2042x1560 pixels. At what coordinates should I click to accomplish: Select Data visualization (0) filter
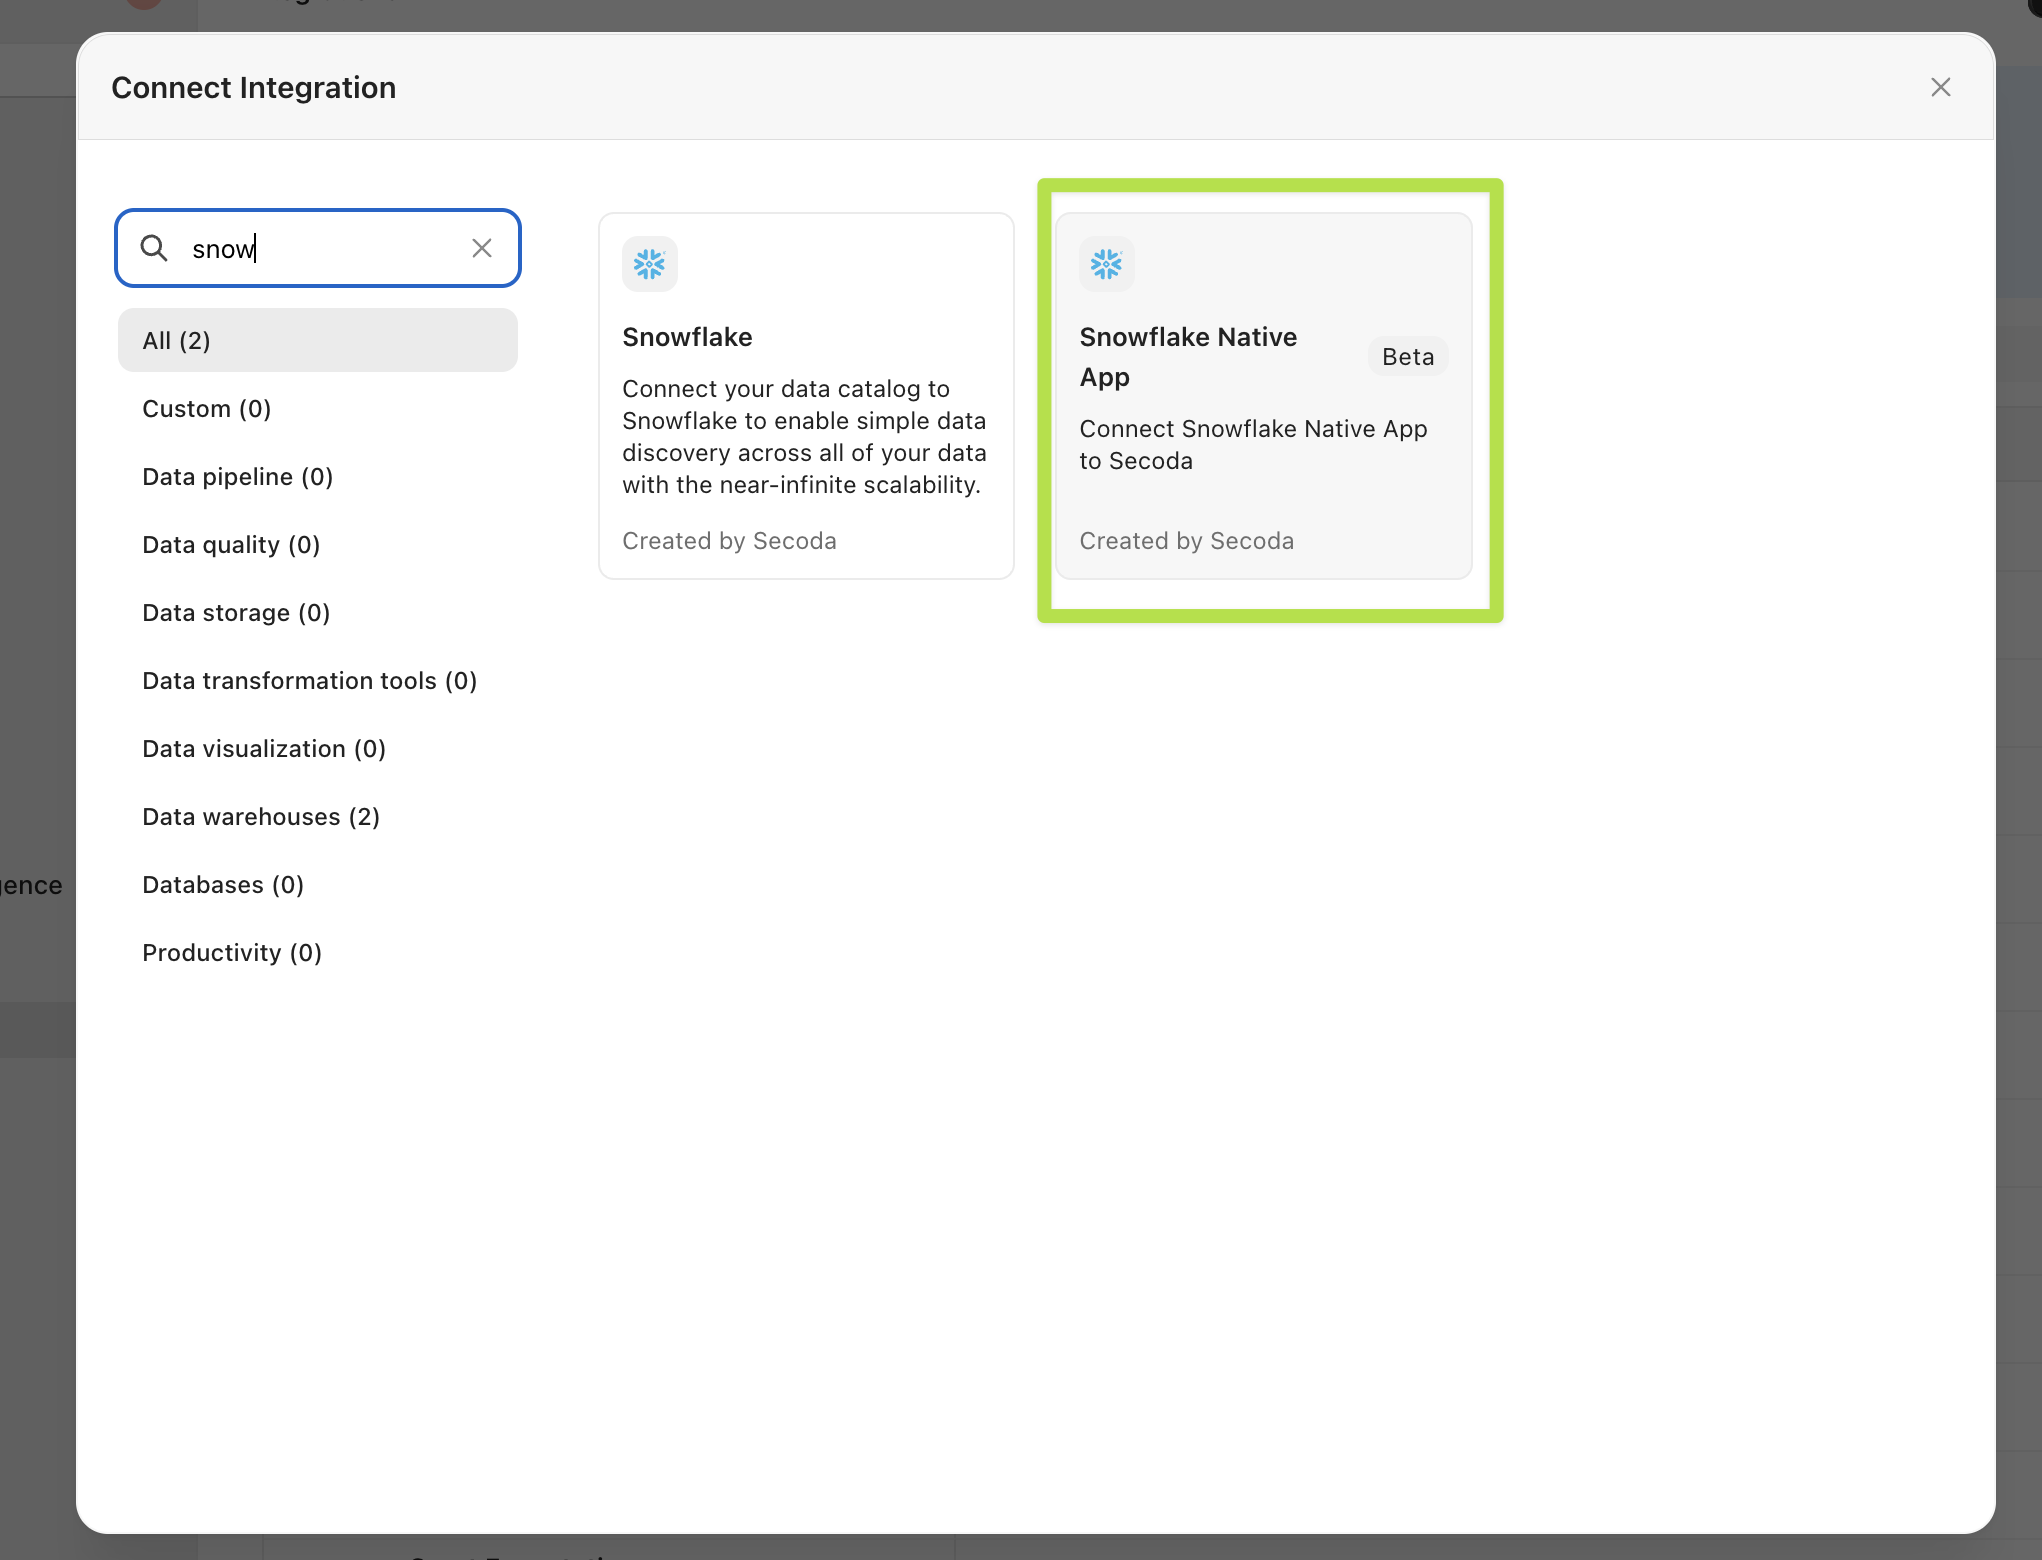coord(264,748)
